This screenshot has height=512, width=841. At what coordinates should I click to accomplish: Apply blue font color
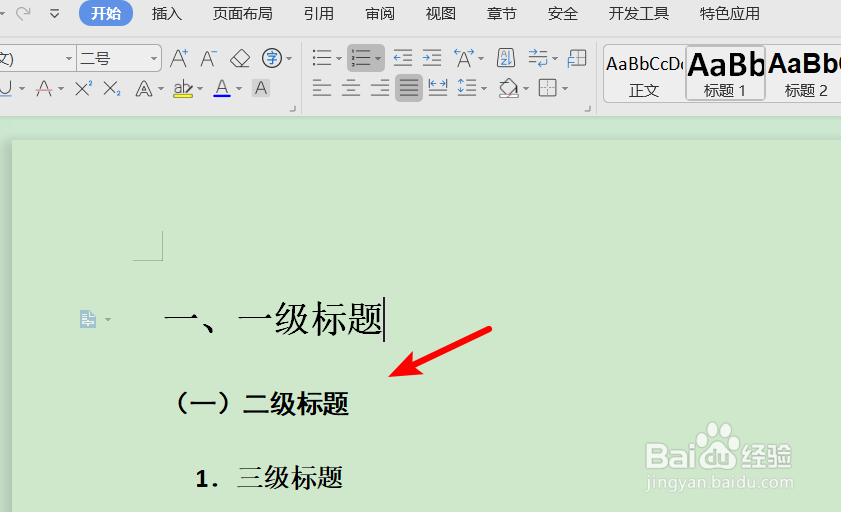(x=222, y=88)
